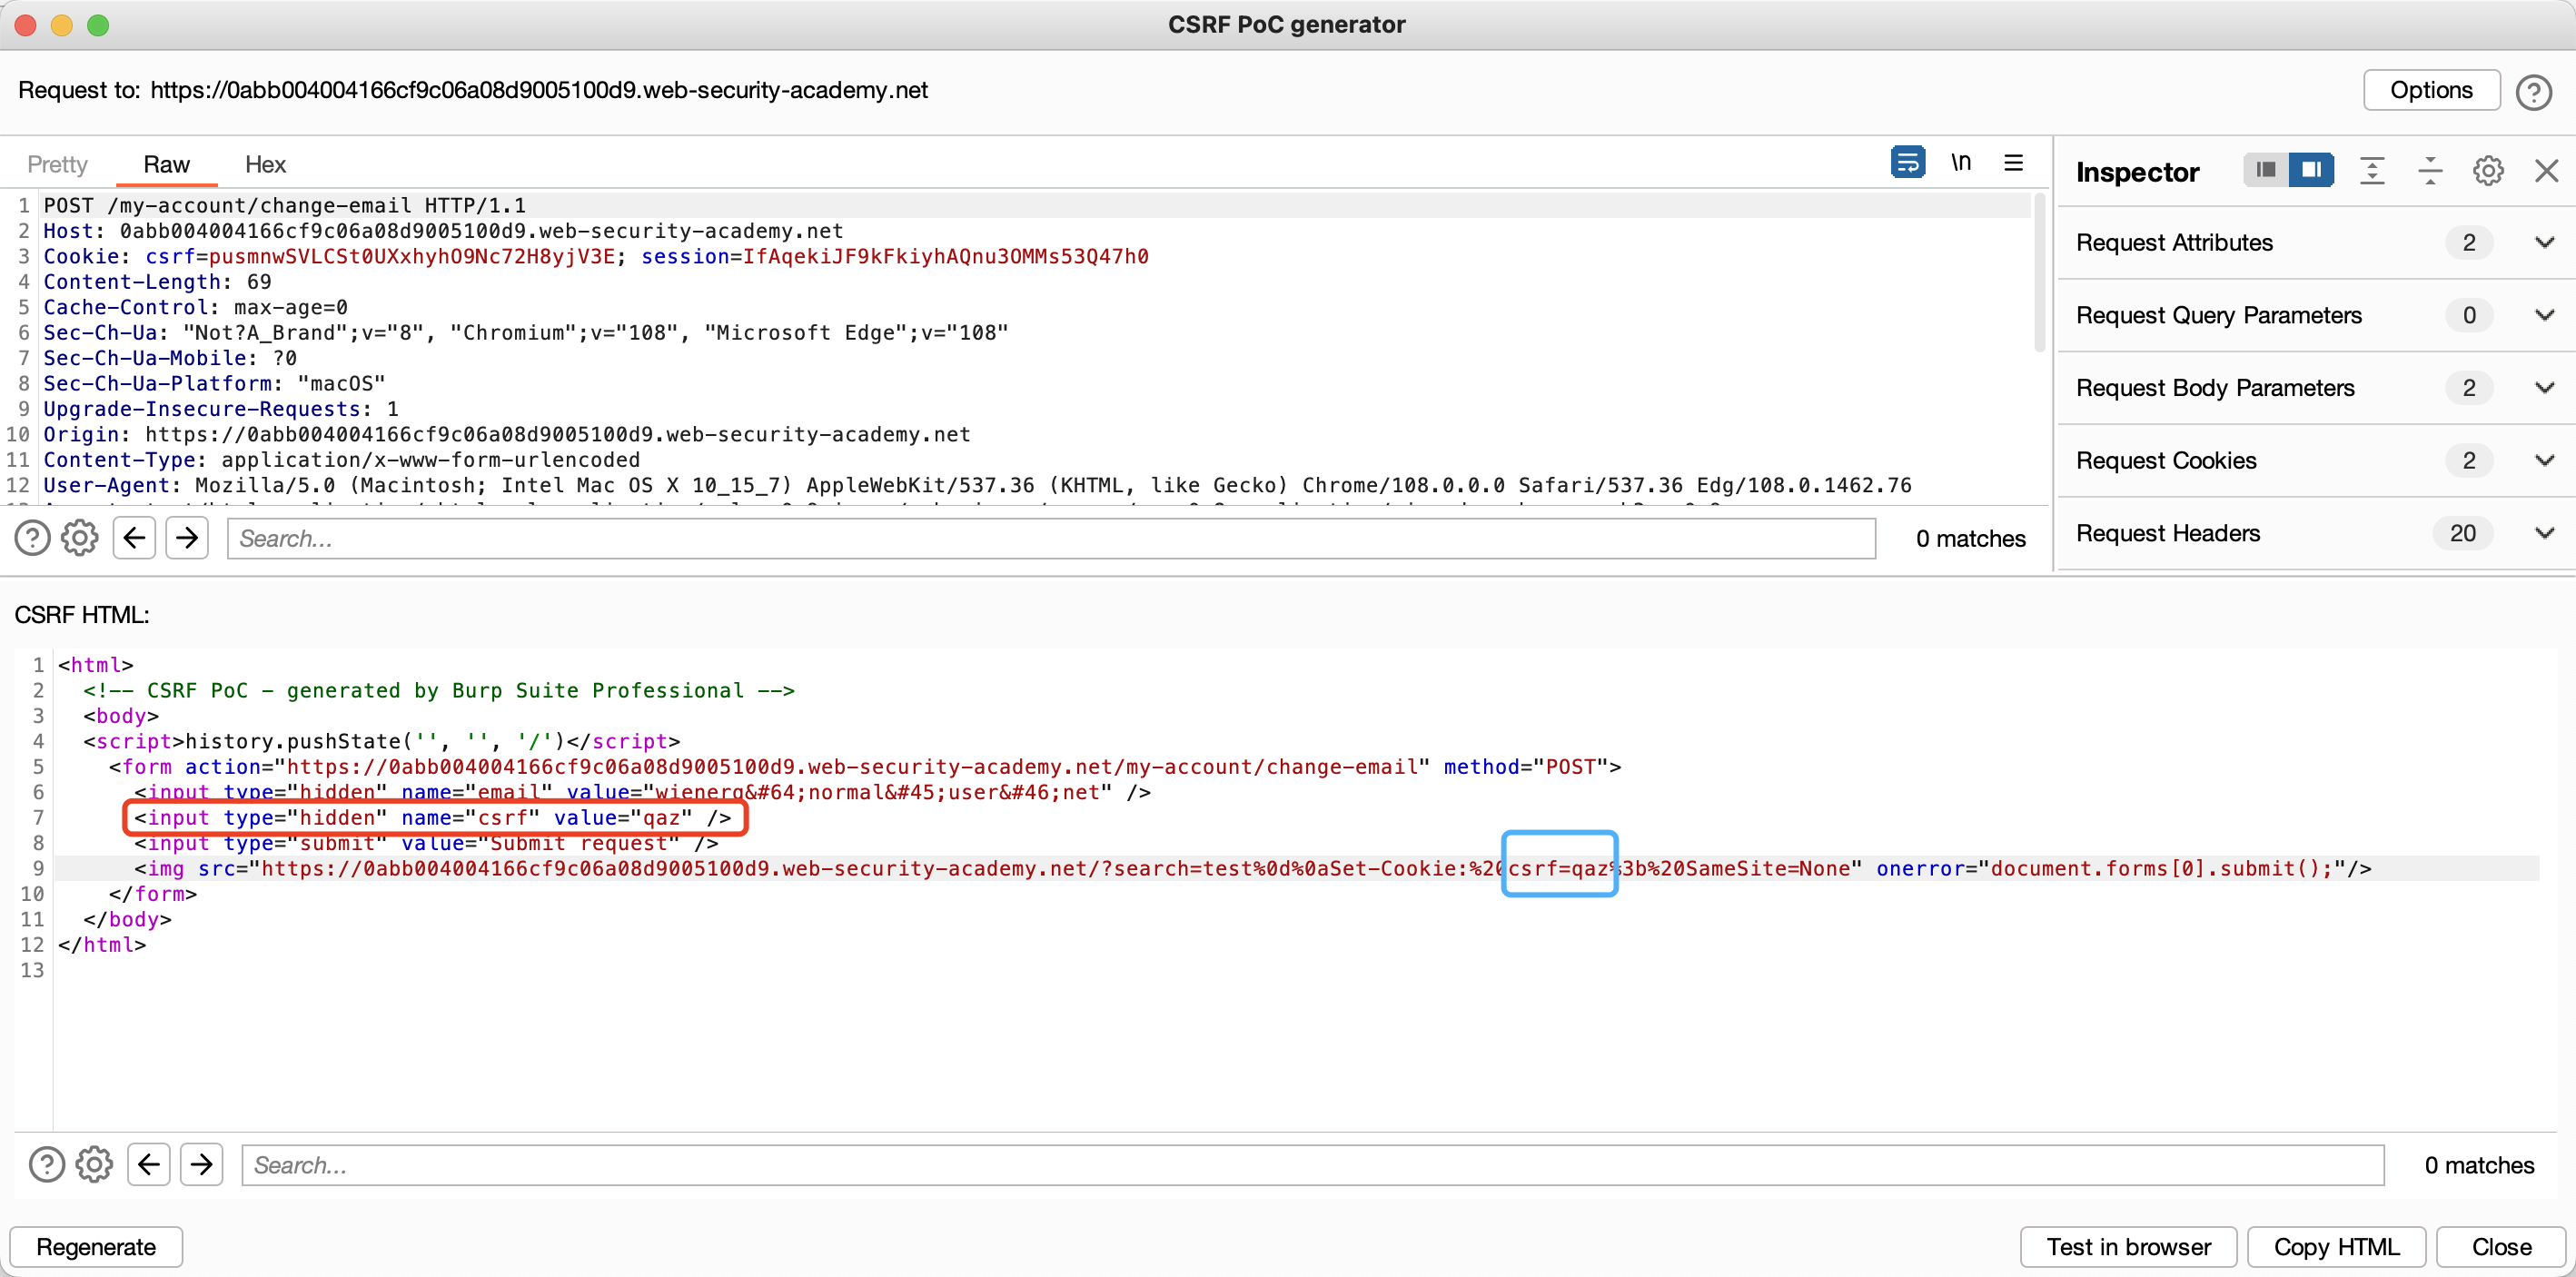Click the Inspector collapse all sections icon
This screenshot has width=2576, height=1277.
[2429, 171]
